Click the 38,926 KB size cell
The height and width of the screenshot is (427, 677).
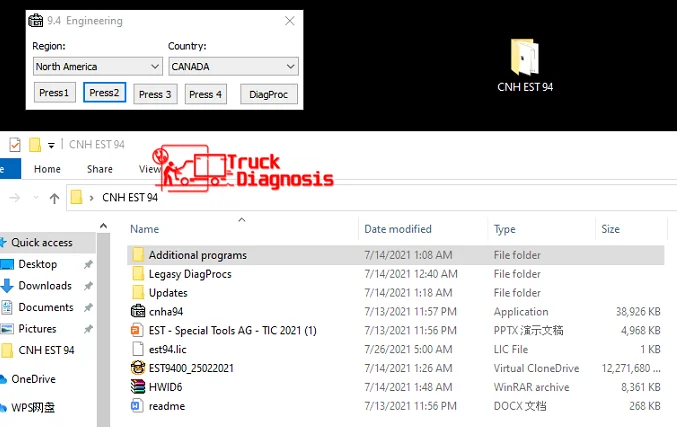click(638, 312)
